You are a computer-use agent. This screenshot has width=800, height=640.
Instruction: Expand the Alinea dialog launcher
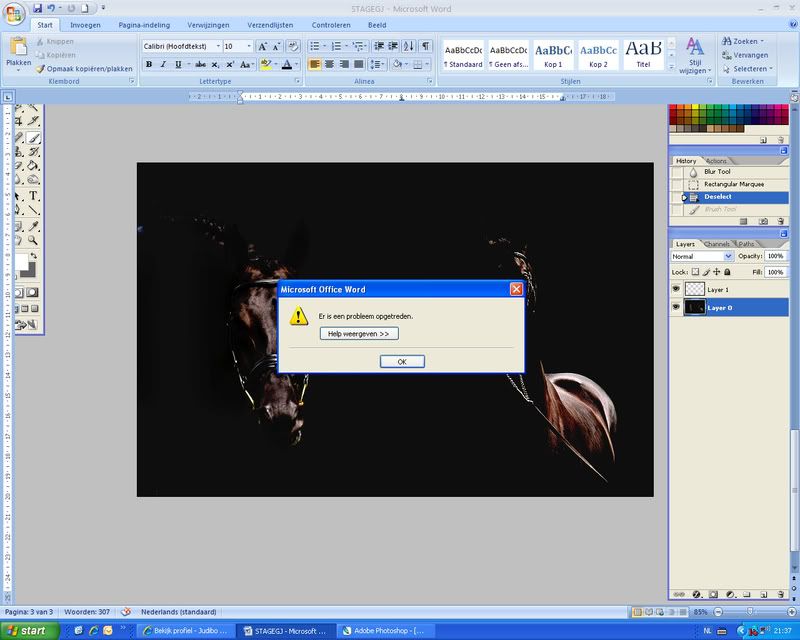pos(430,81)
